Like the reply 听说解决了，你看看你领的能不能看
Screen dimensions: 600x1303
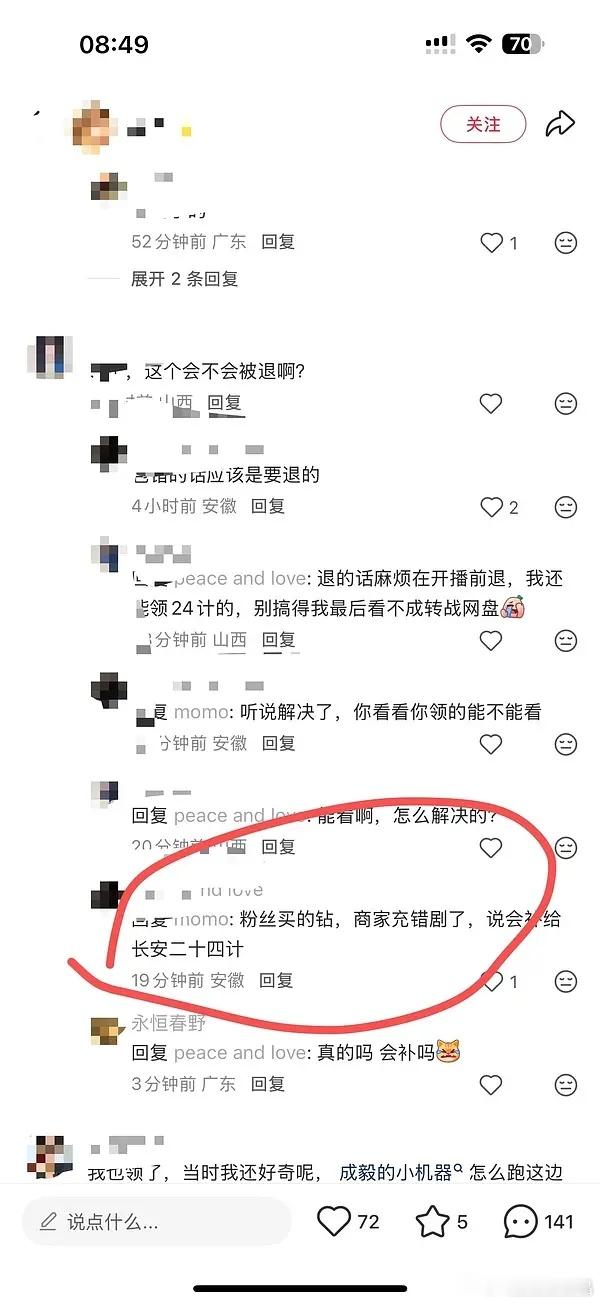[491, 744]
